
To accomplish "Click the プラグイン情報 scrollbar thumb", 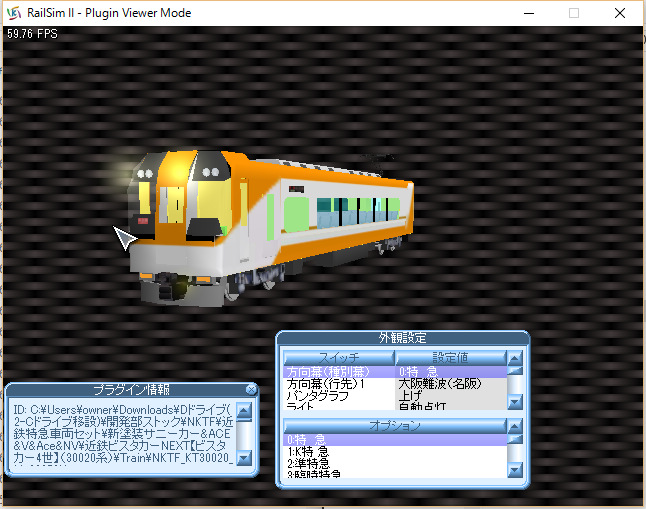I will tap(244, 420).
